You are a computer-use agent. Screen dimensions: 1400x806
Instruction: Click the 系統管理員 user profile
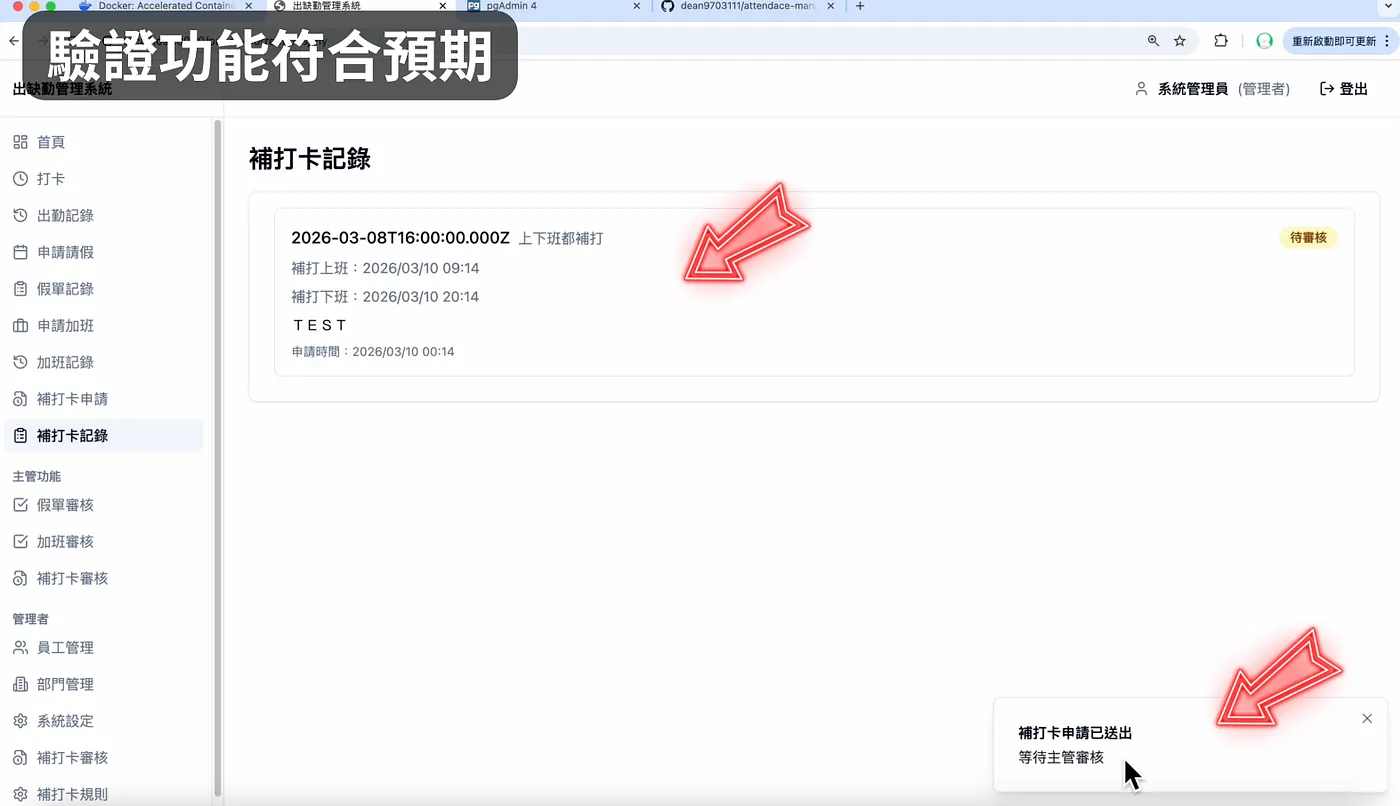(1212, 89)
